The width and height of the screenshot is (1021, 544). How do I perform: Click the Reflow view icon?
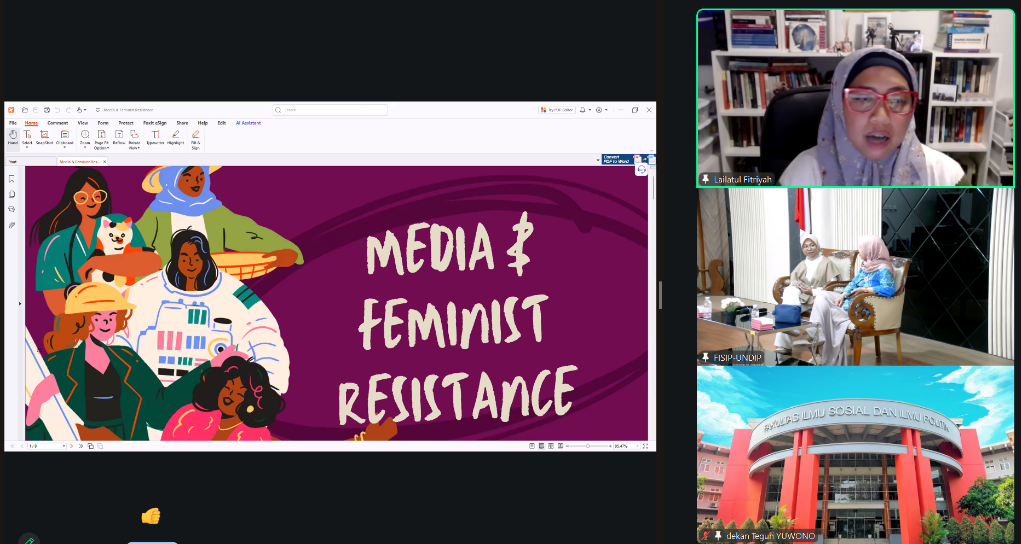(x=118, y=137)
